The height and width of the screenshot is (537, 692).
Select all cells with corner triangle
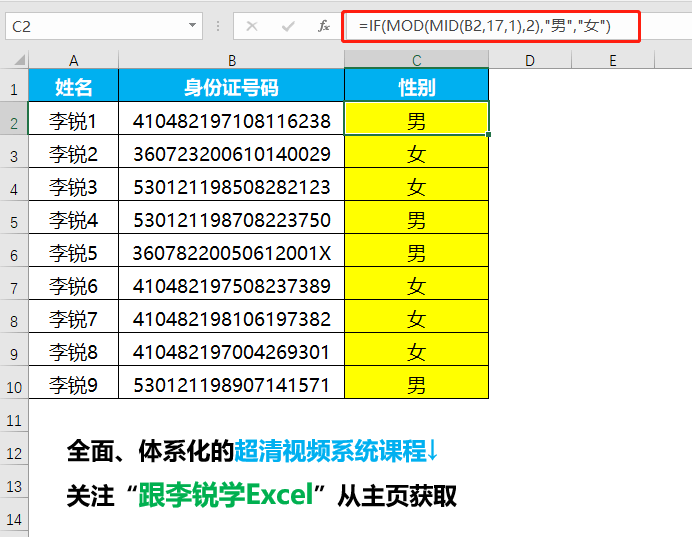[x=19, y=60]
